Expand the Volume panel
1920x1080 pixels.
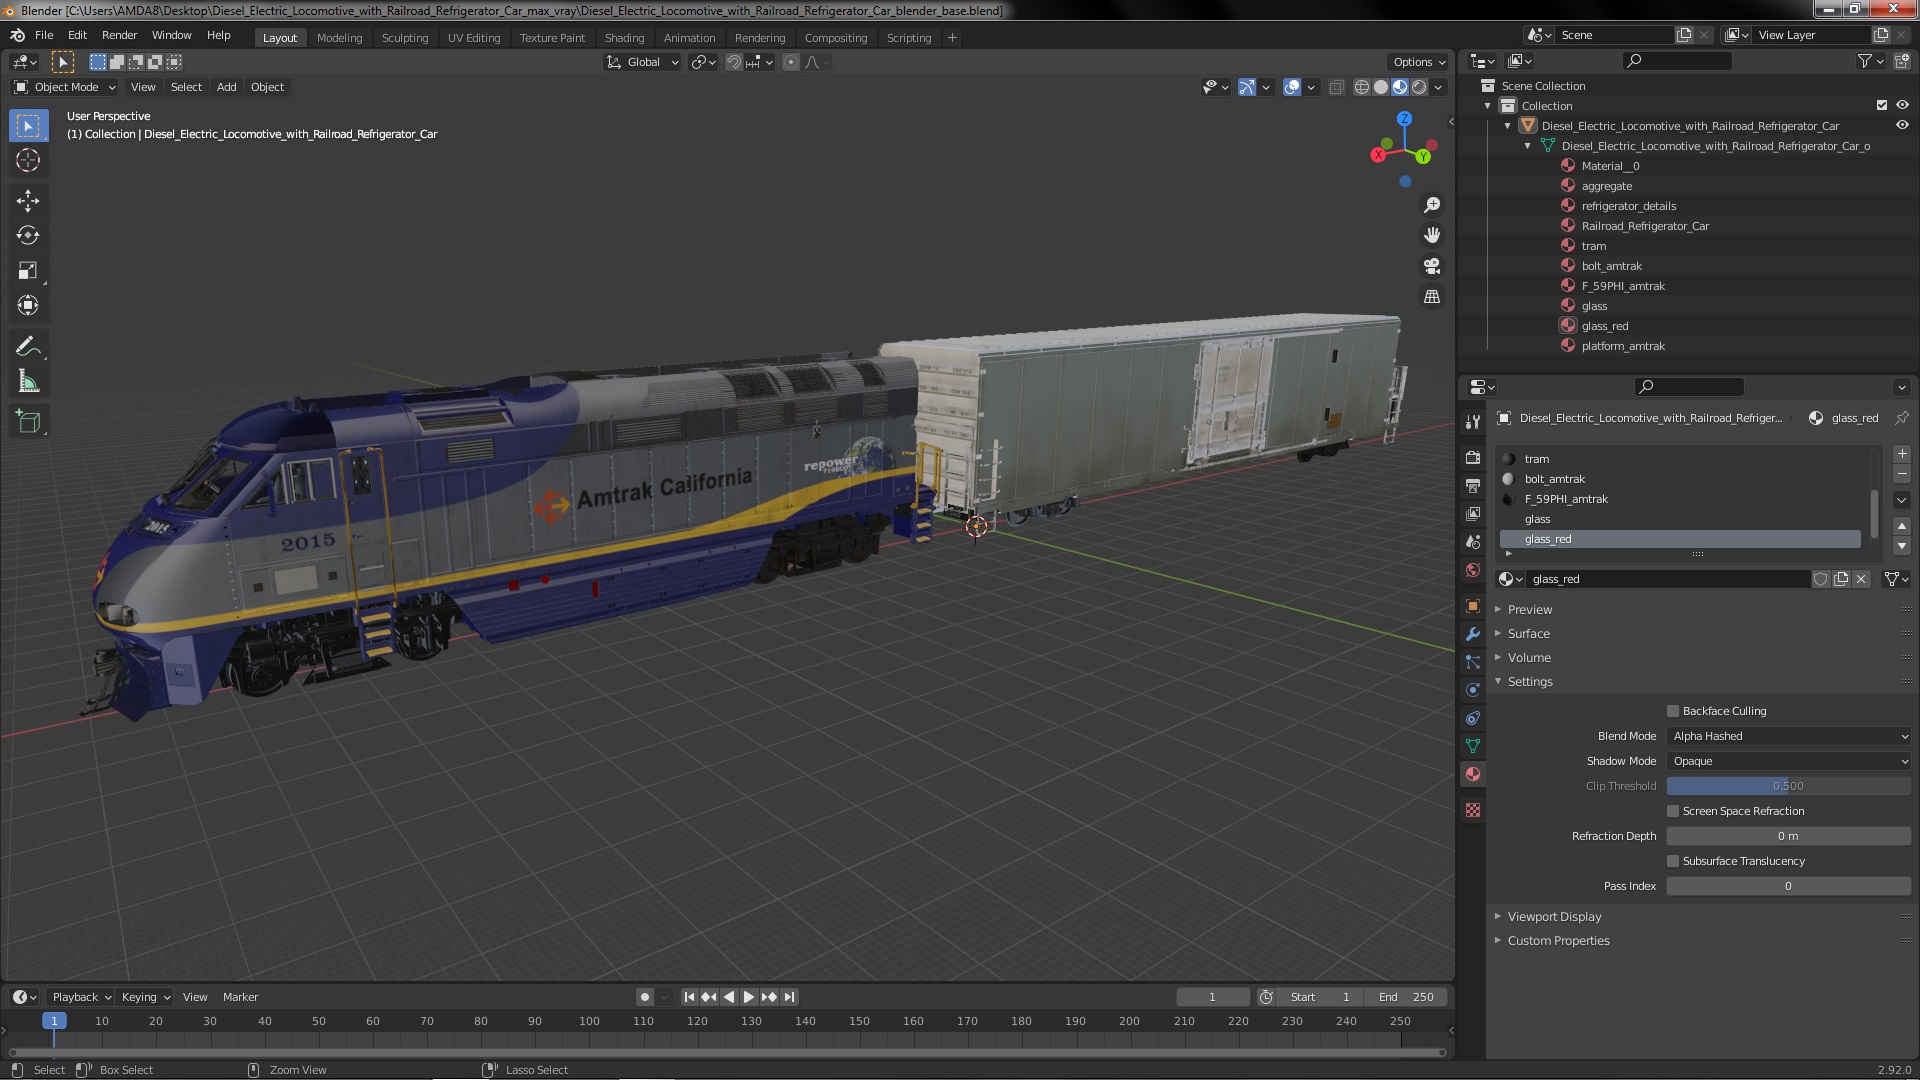click(1529, 657)
